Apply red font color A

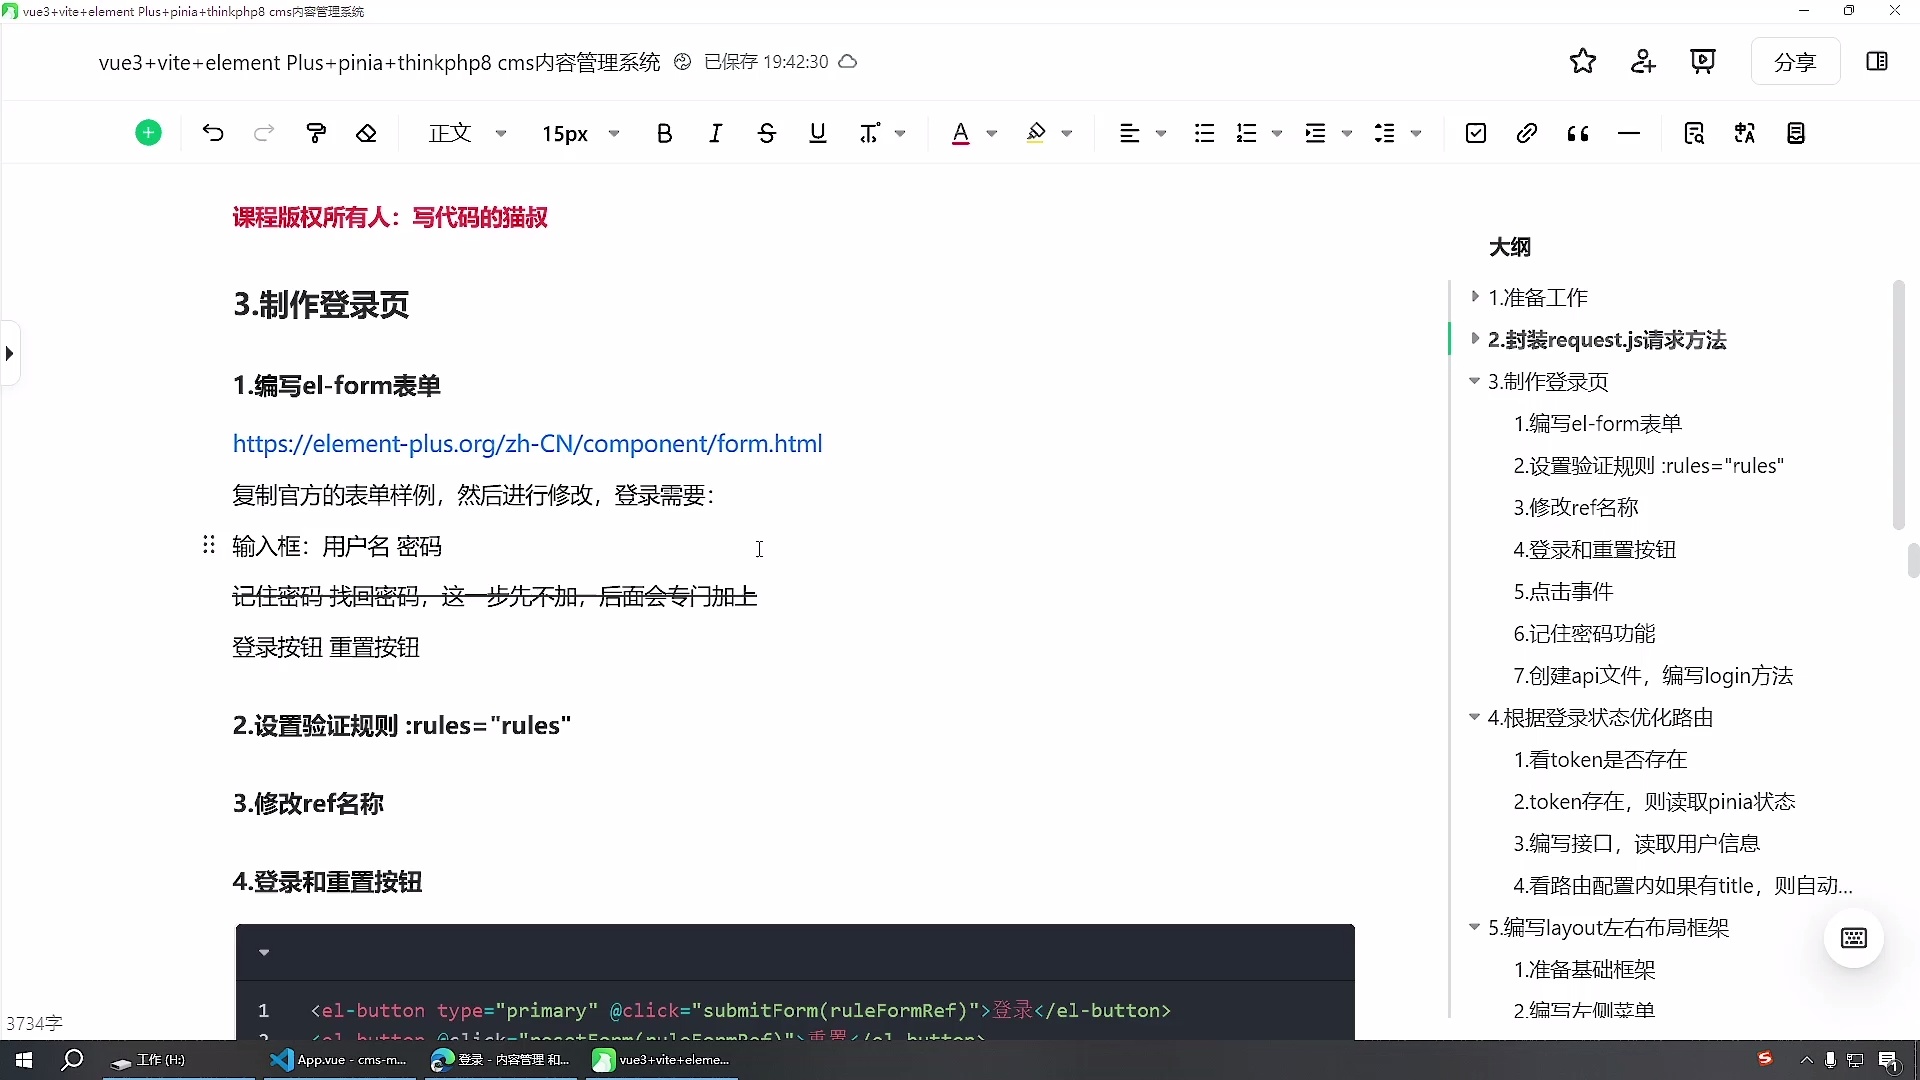960,133
